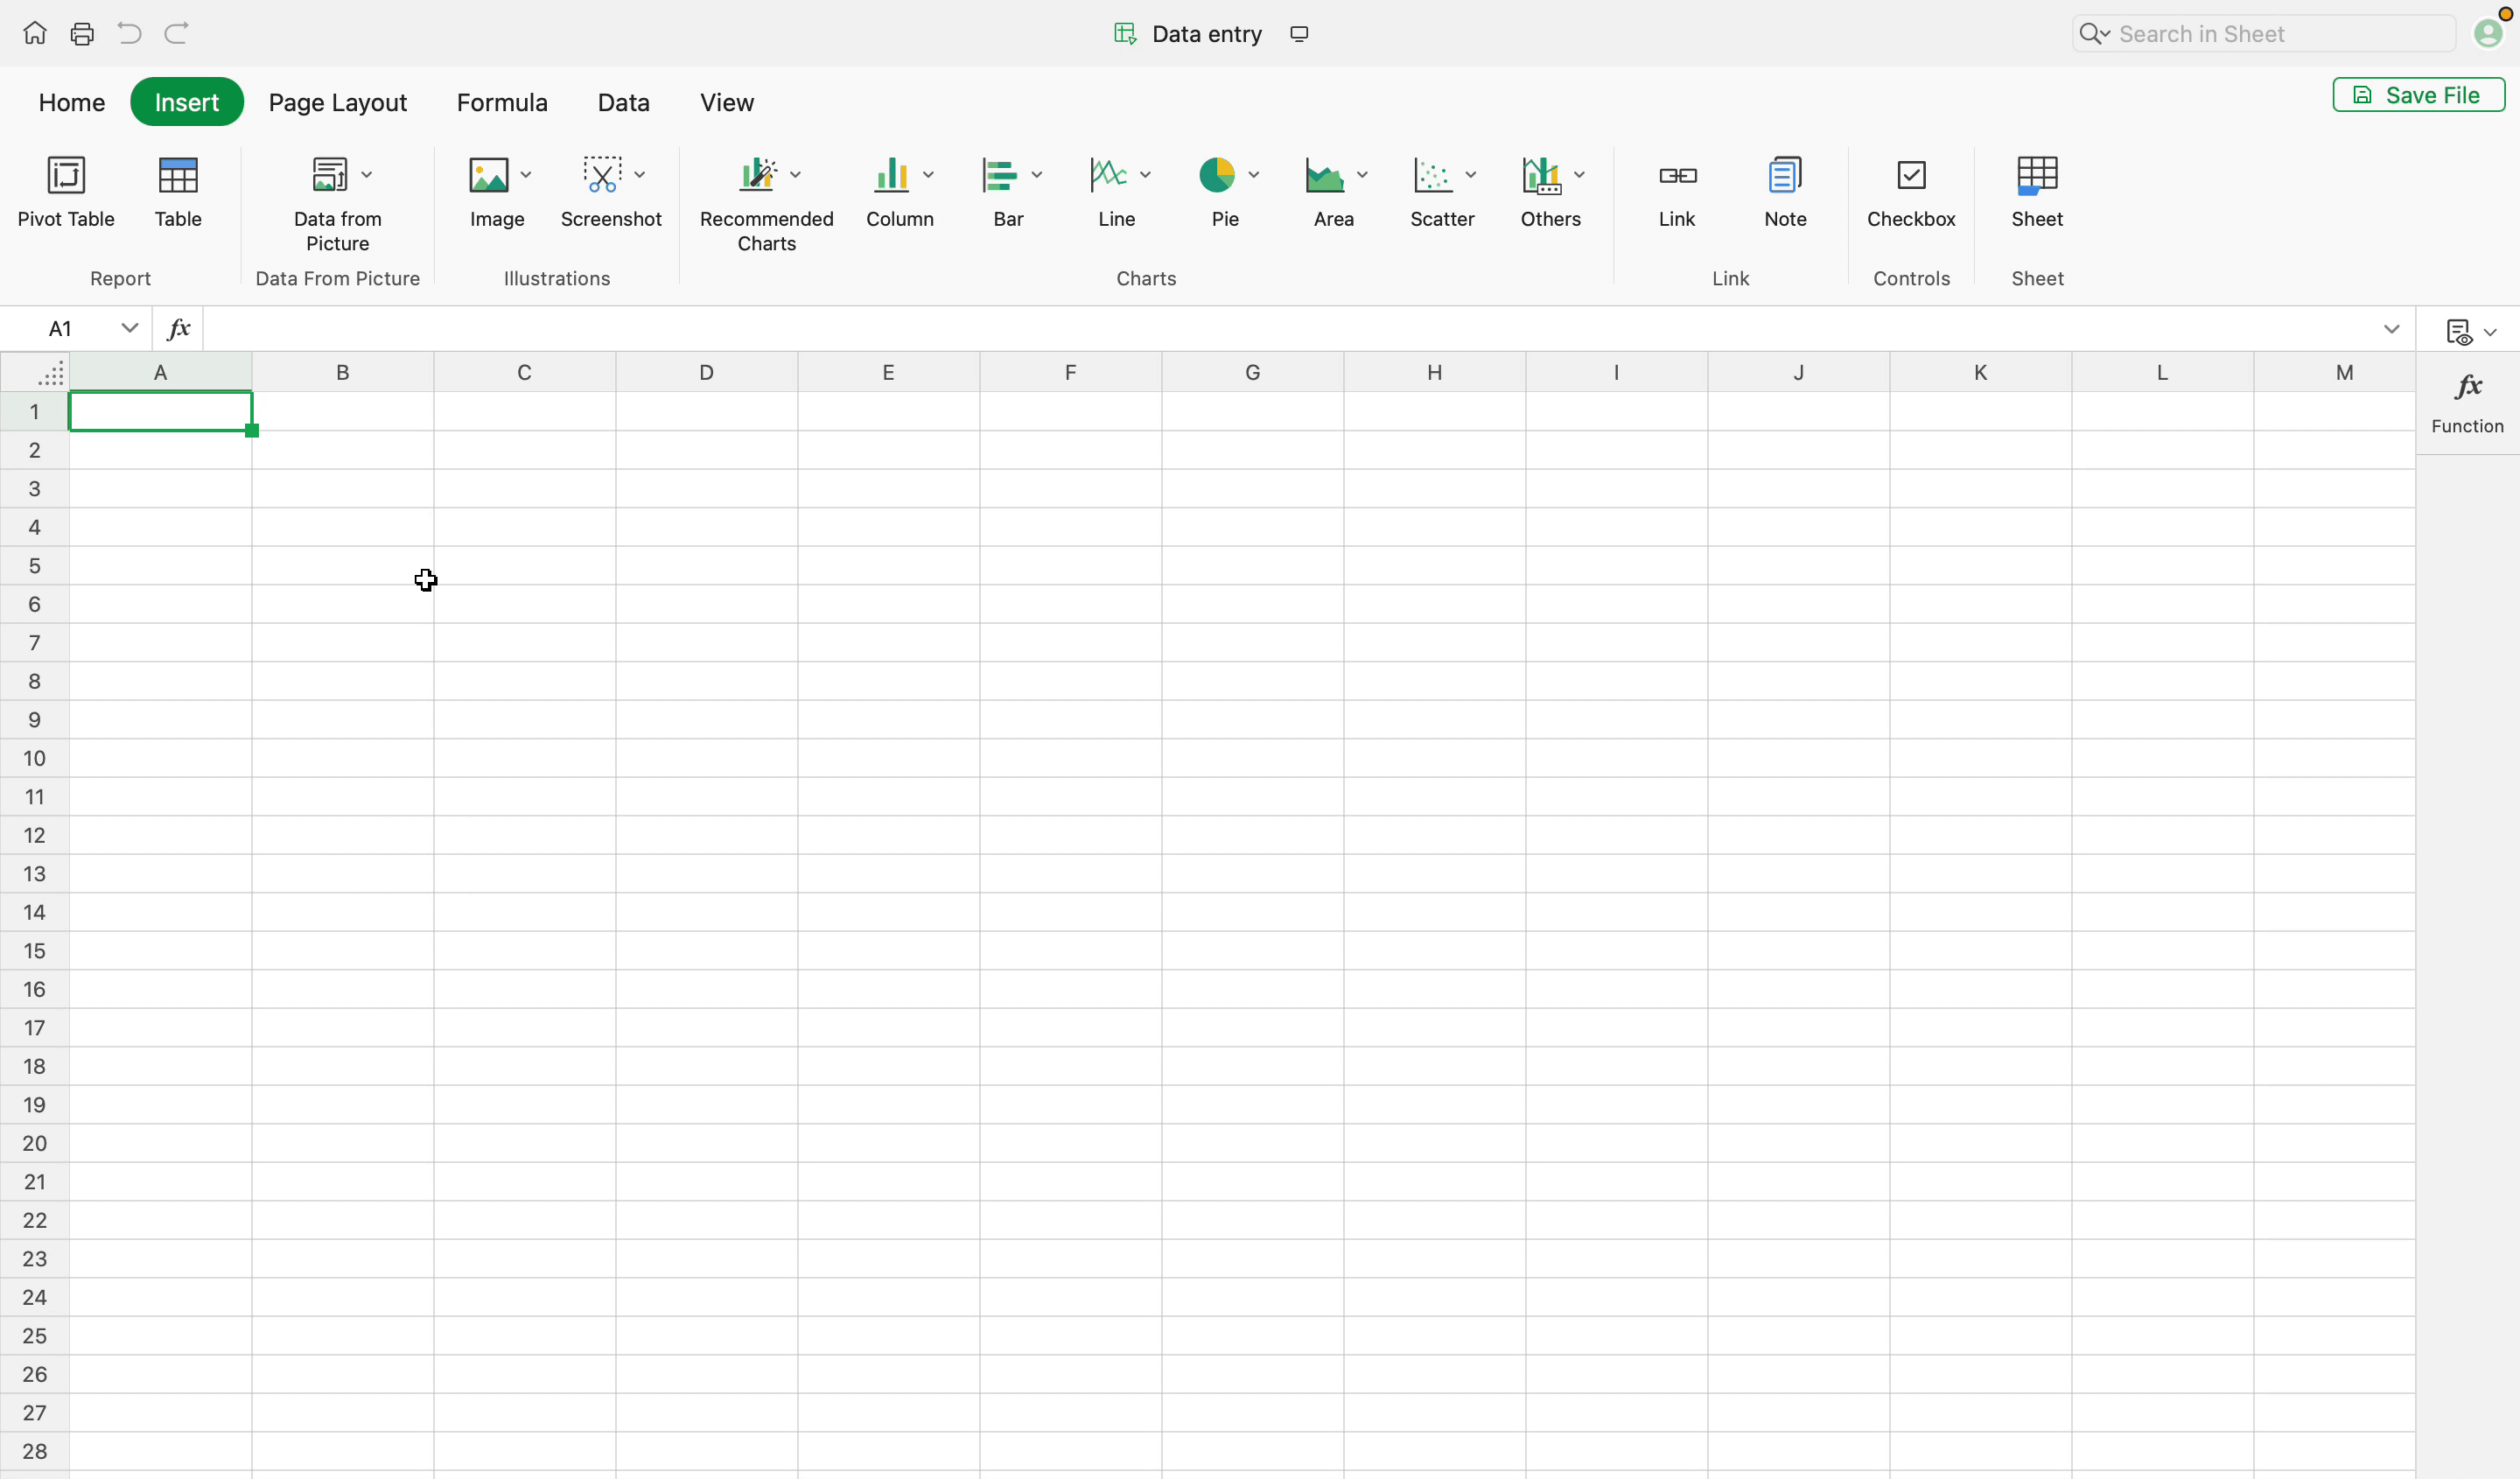Expand the formula bar chevron

click(2391, 329)
